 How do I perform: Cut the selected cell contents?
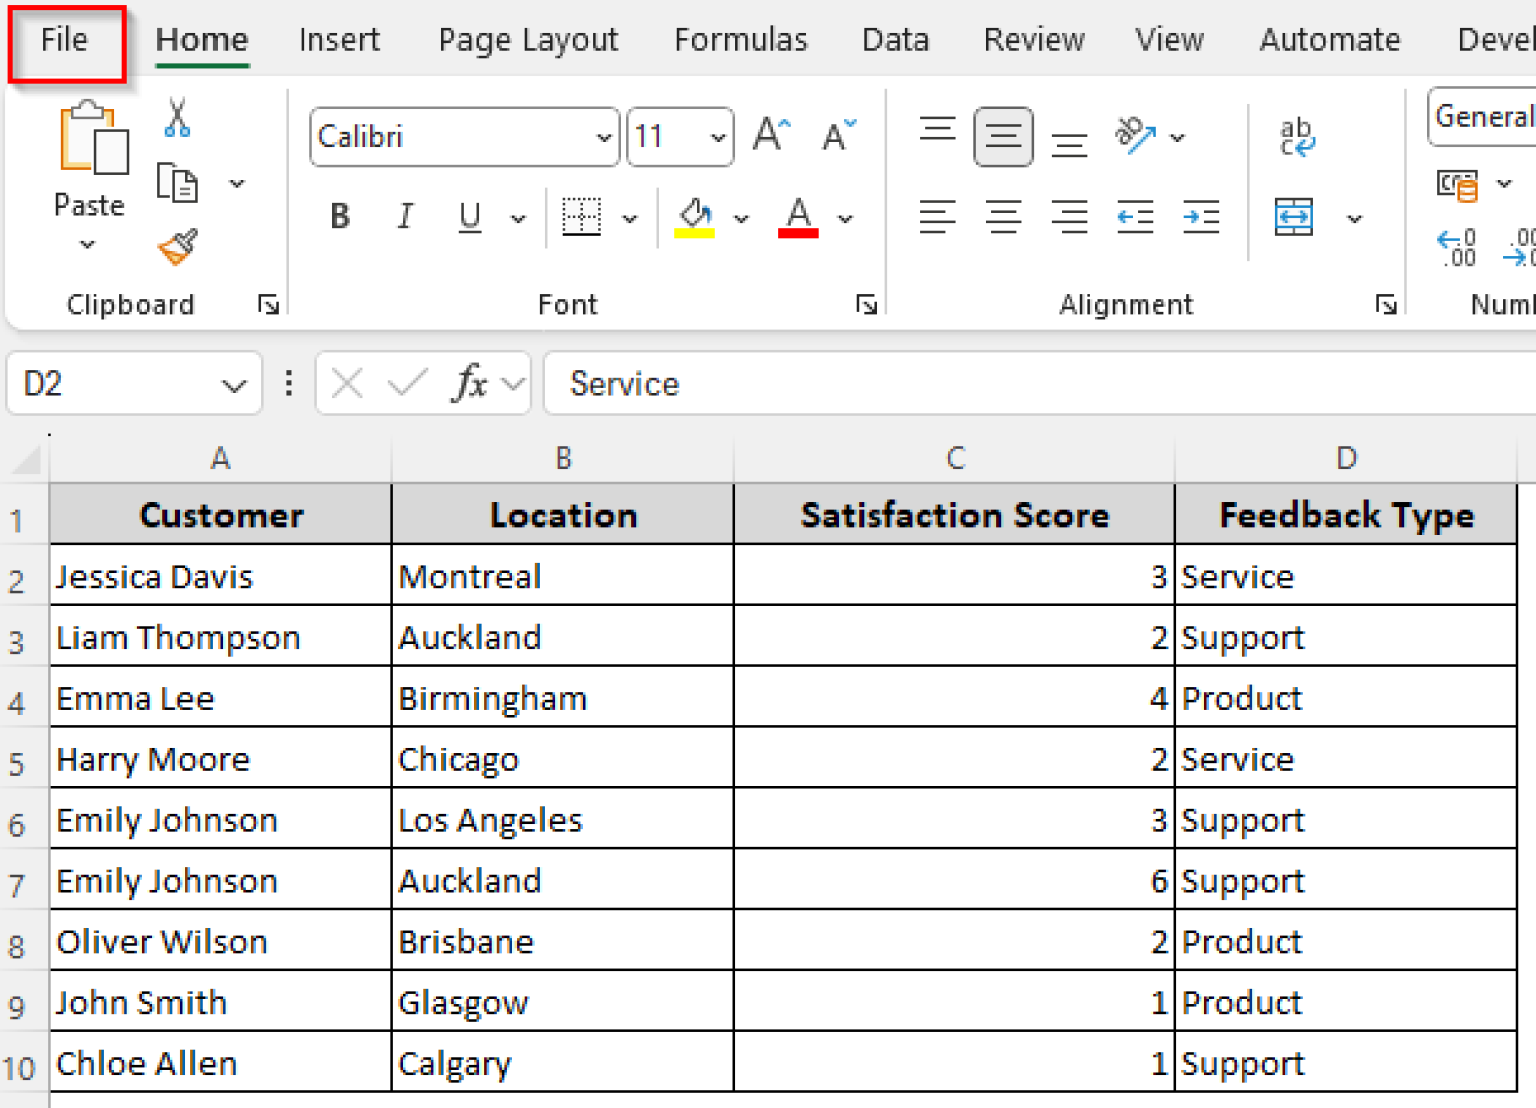[x=175, y=118]
